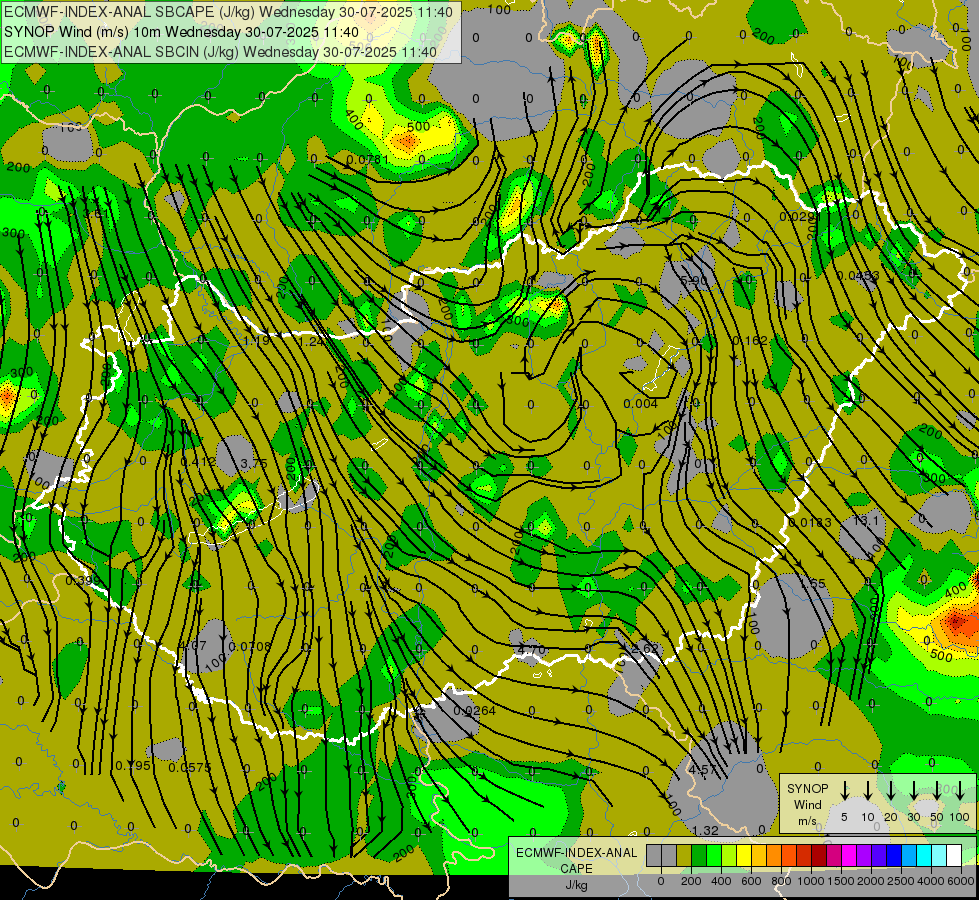979x900 pixels.
Task: Click the 5.90 value on the map
Action: tap(694, 280)
